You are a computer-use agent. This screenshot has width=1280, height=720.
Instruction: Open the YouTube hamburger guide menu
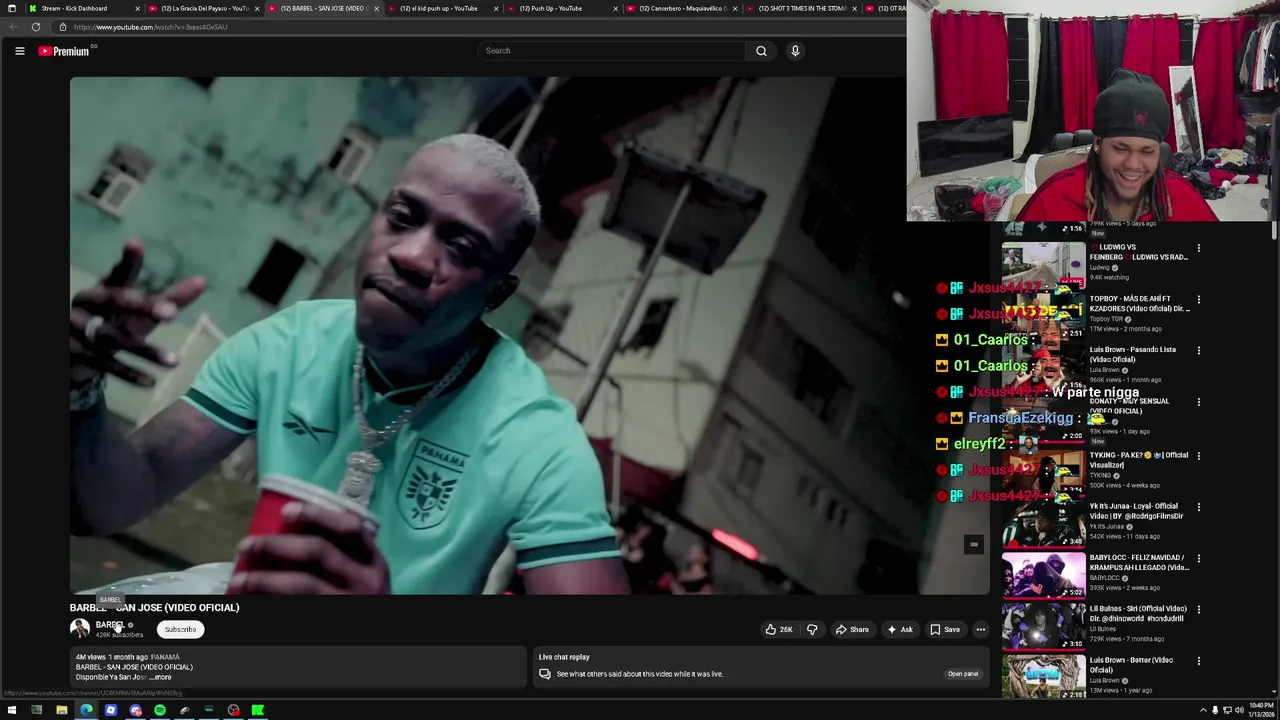19,51
